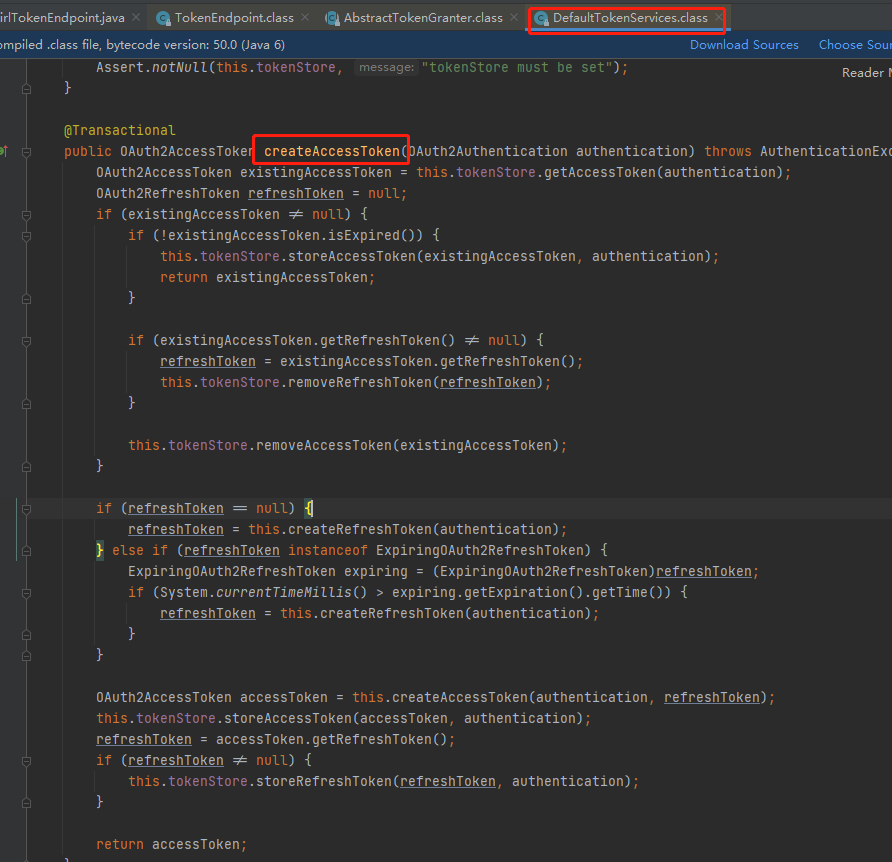Click 'bytecode version: 50.0 (Java 6)' banner text
Screen dimensions: 892x862
[x=196, y=45]
